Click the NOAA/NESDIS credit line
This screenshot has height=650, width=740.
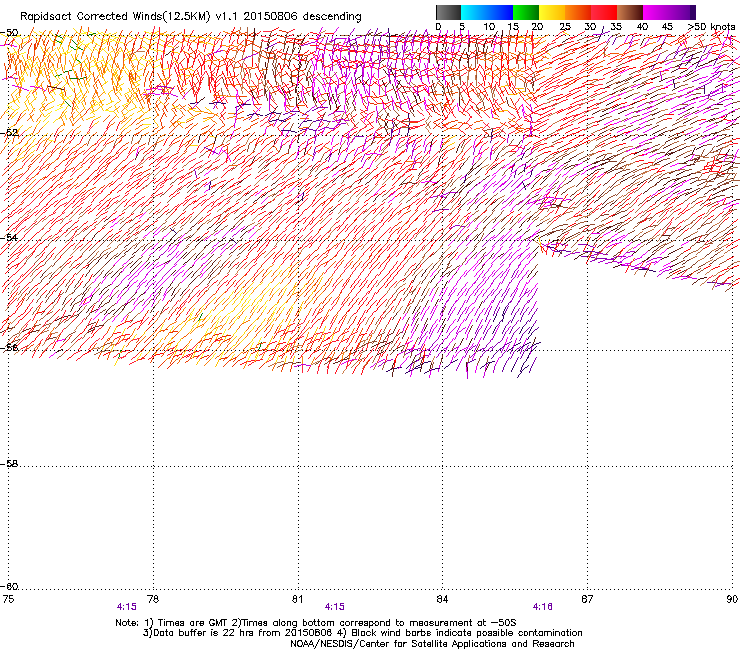[432, 644]
